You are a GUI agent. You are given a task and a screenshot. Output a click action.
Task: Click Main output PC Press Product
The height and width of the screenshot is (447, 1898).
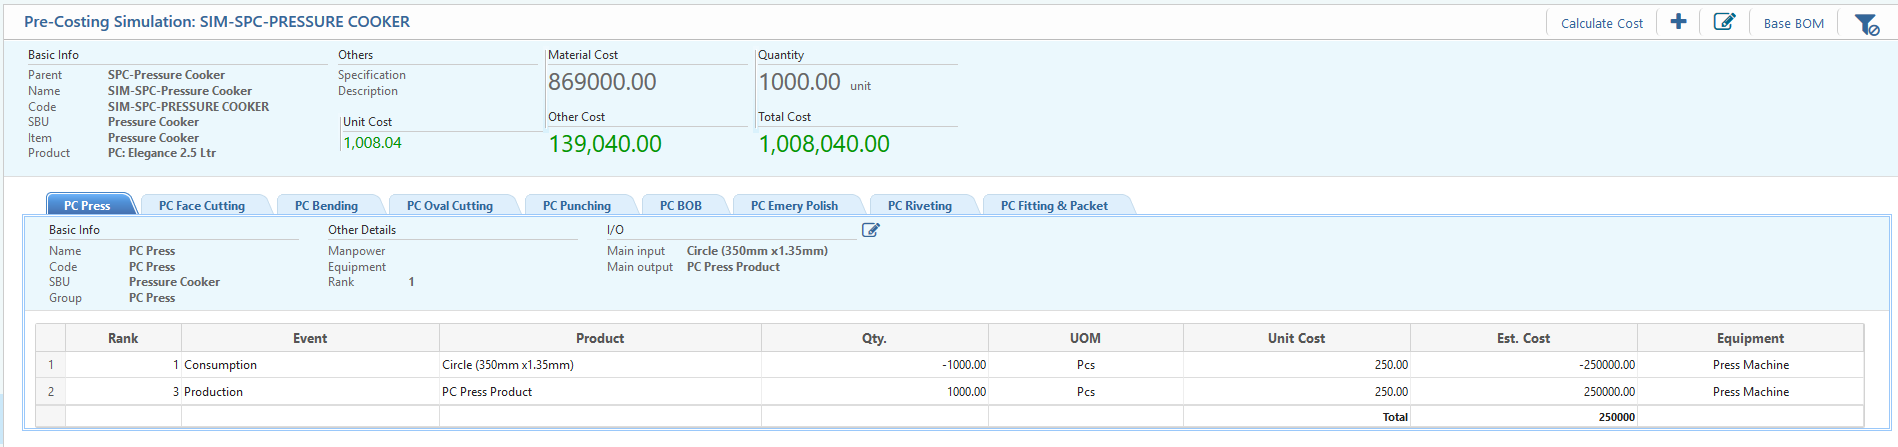coord(733,267)
